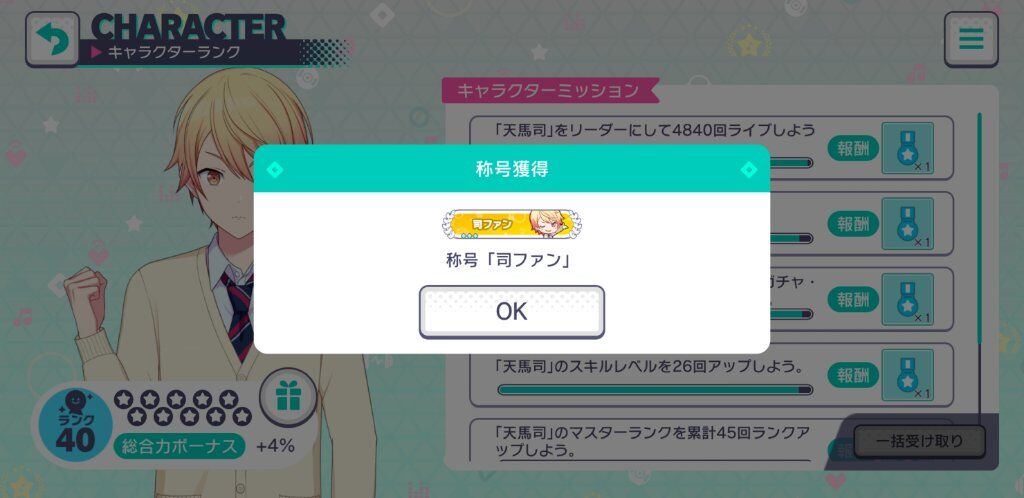Viewport: 1024px width, 498px height.
Task: Select the gacha mission's medal reward icon
Action: [907, 300]
